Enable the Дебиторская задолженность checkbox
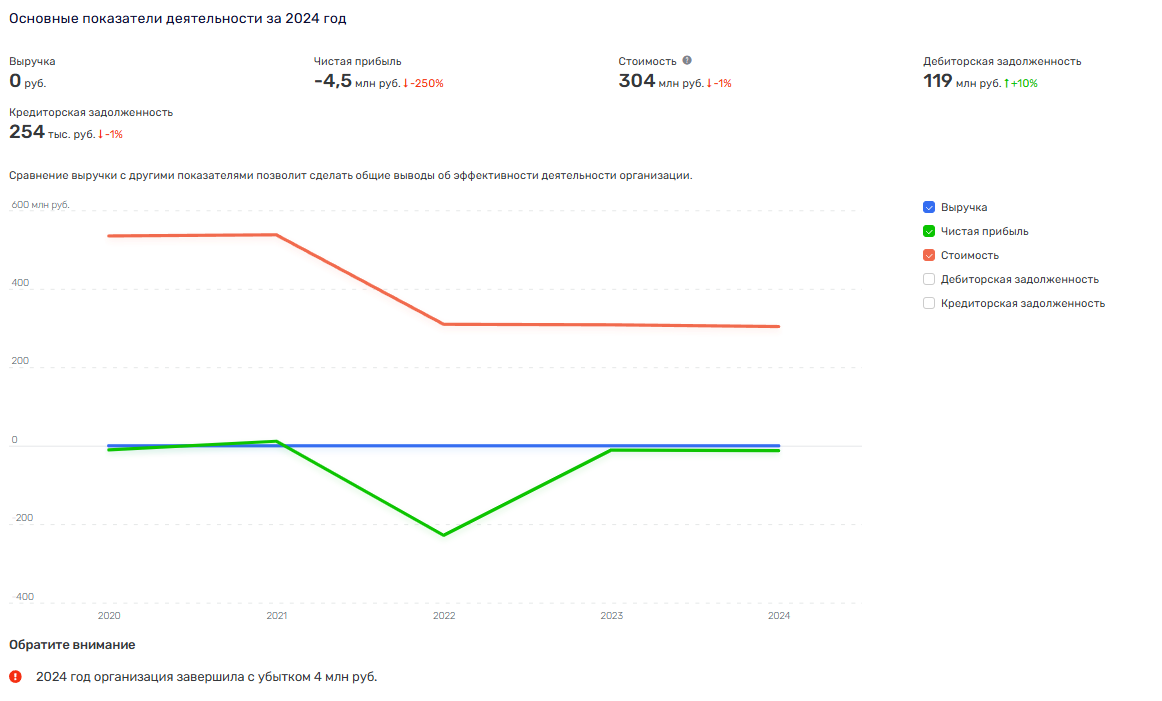 tap(929, 279)
